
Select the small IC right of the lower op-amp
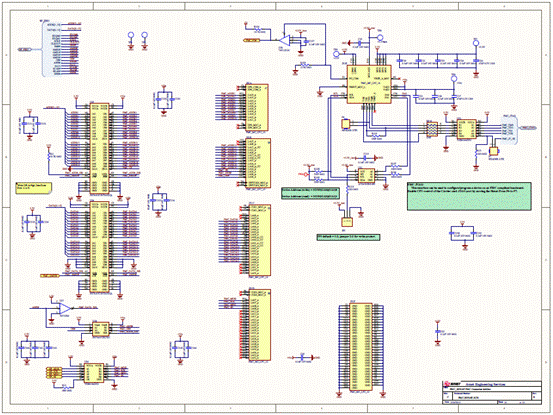(x=101, y=328)
